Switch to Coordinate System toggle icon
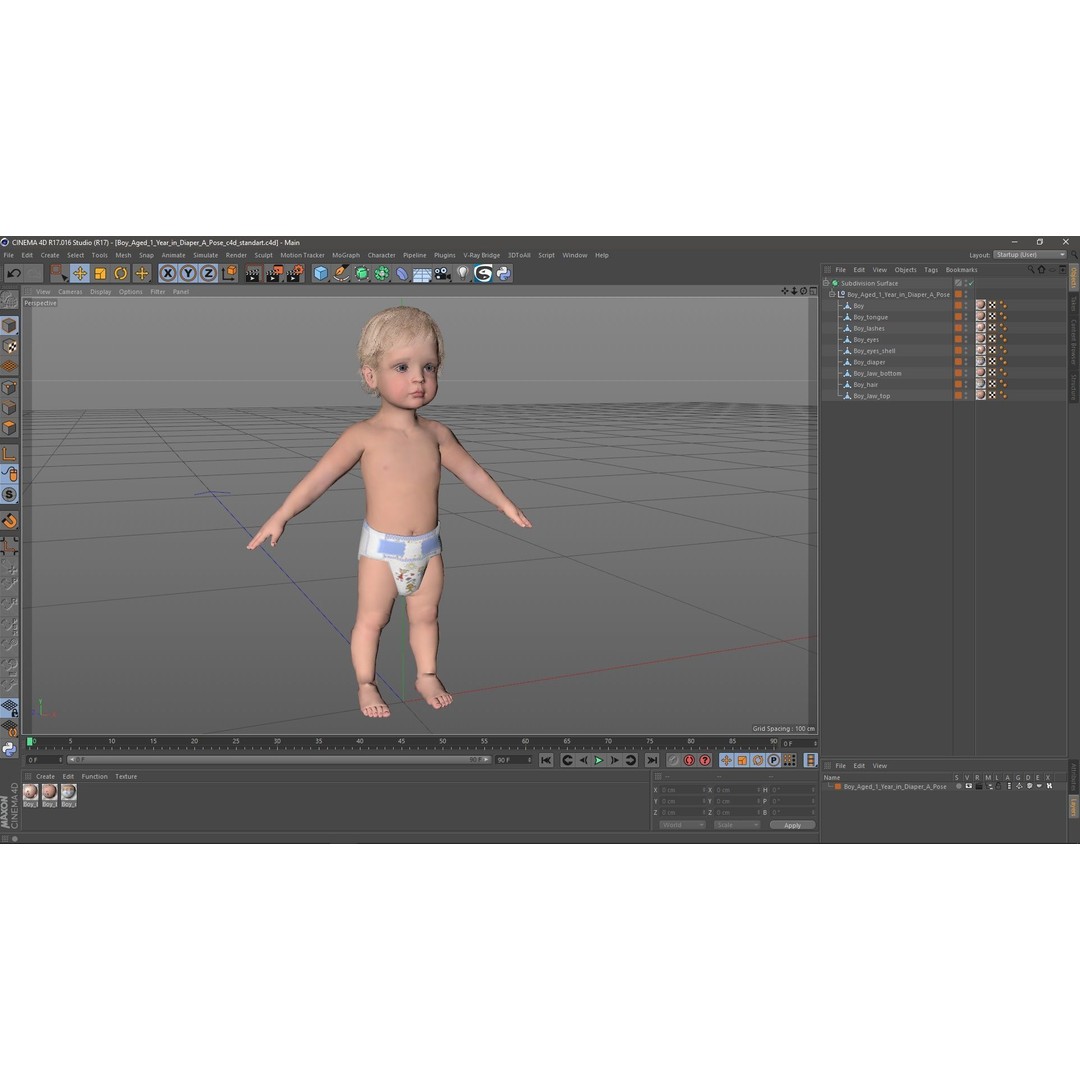This screenshot has height=1080, width=1080. click(x=229, y=273)
